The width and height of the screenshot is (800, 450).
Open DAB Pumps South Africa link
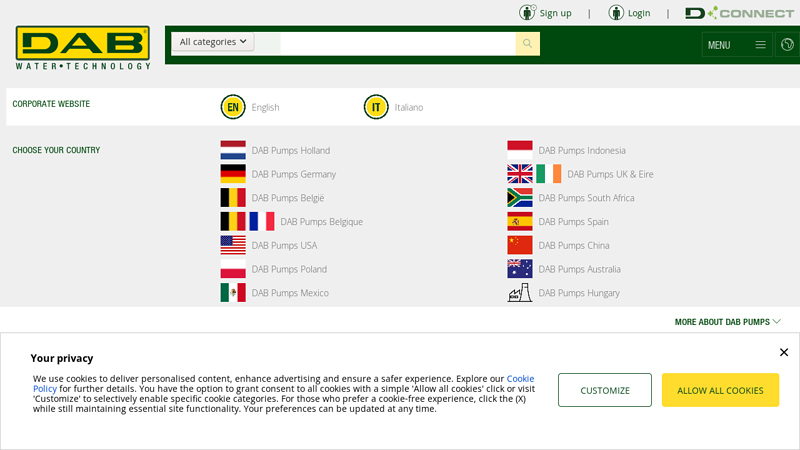coord(586,198)
